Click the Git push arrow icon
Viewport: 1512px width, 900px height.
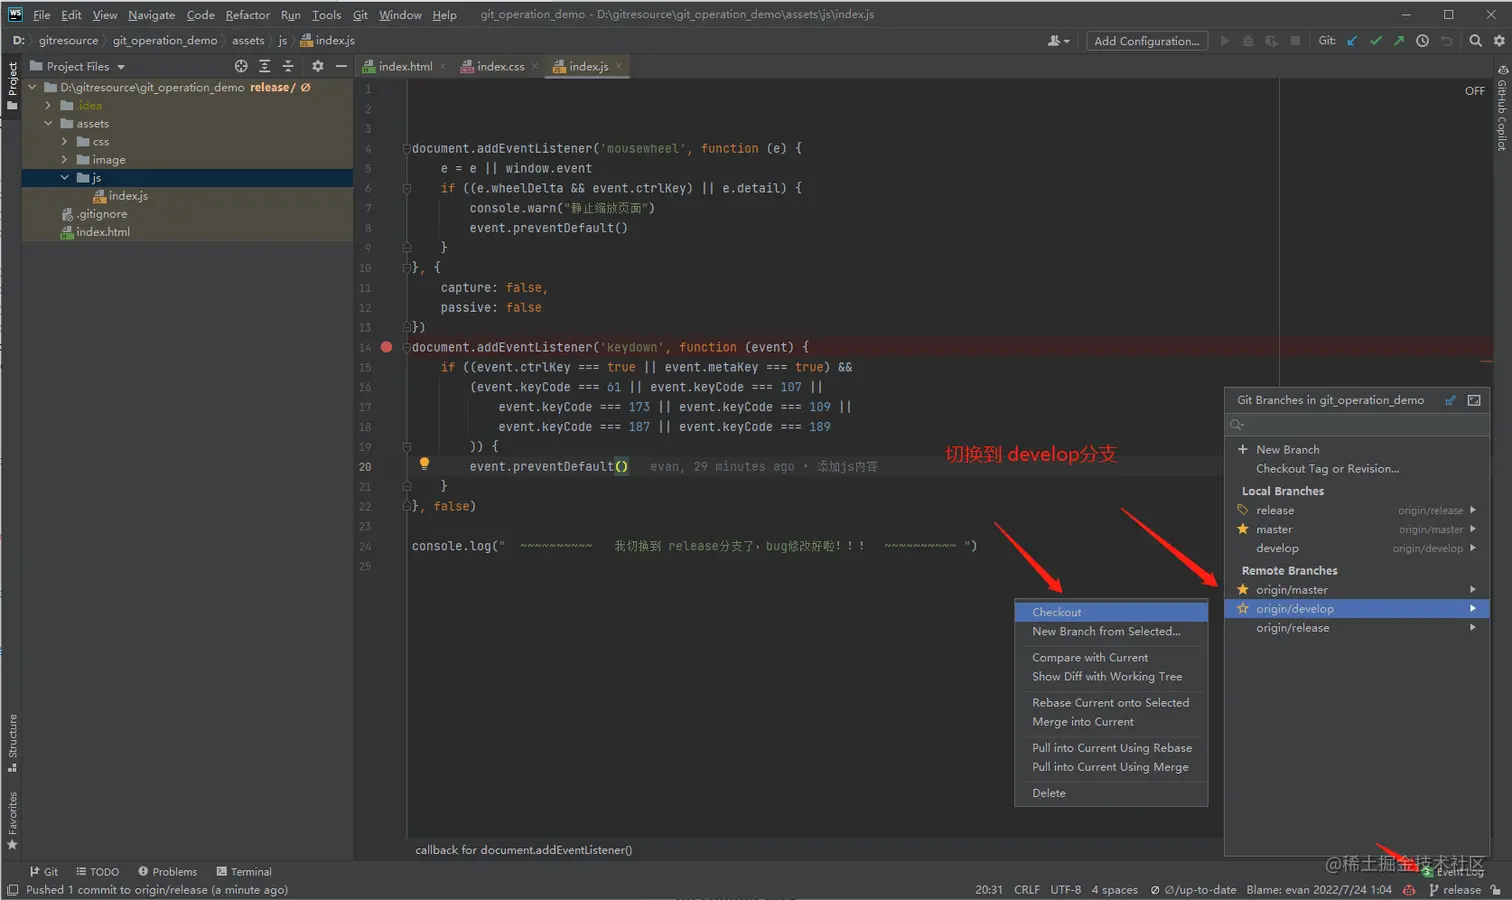tap(1399, 41)
